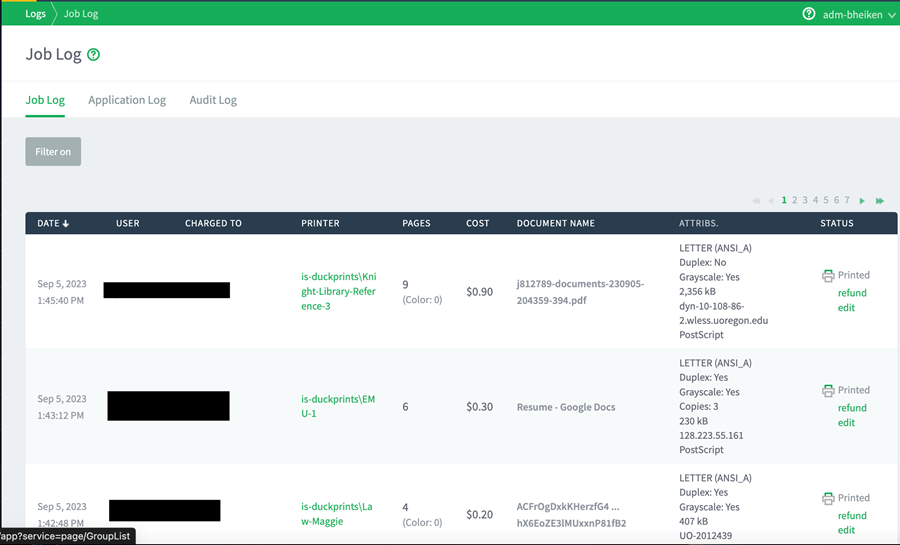The height and width of the screenshot is (545, 900).
Task: Sort by the DATE column header
Action: tap(53, 223)
